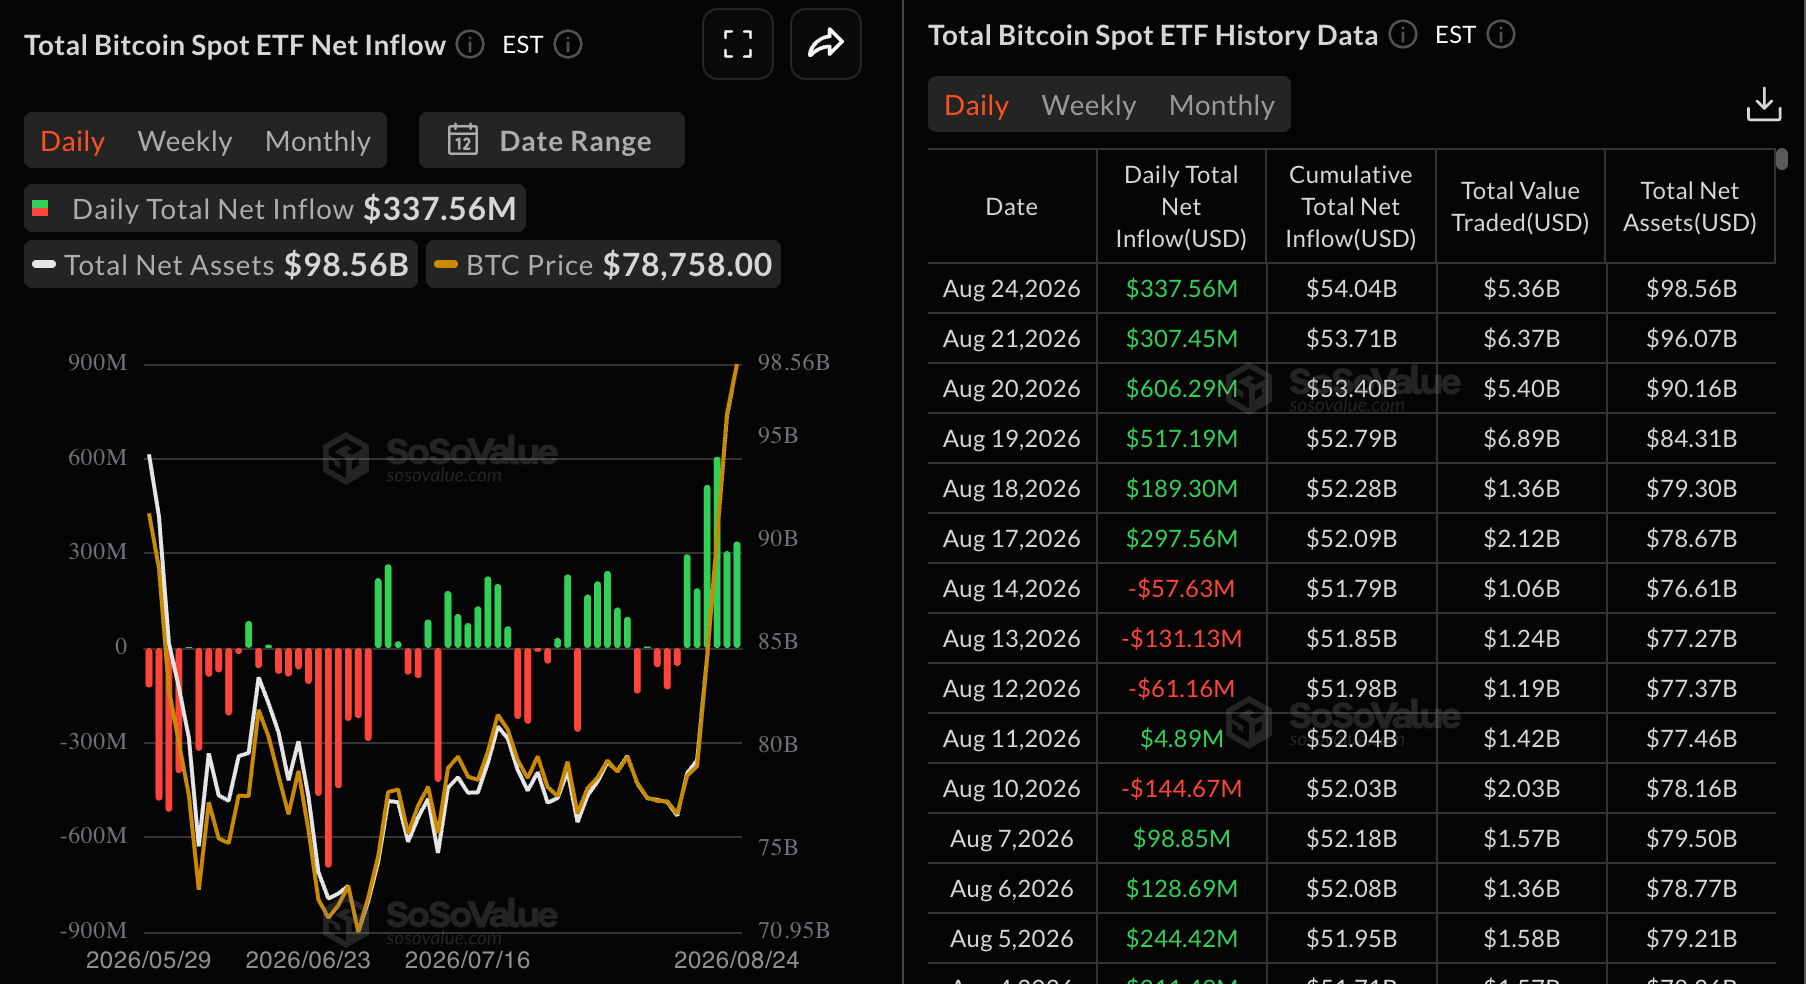
Task: Click the $4.89M inflow value
Action: pyautogui.click(x=1182, y=739)
